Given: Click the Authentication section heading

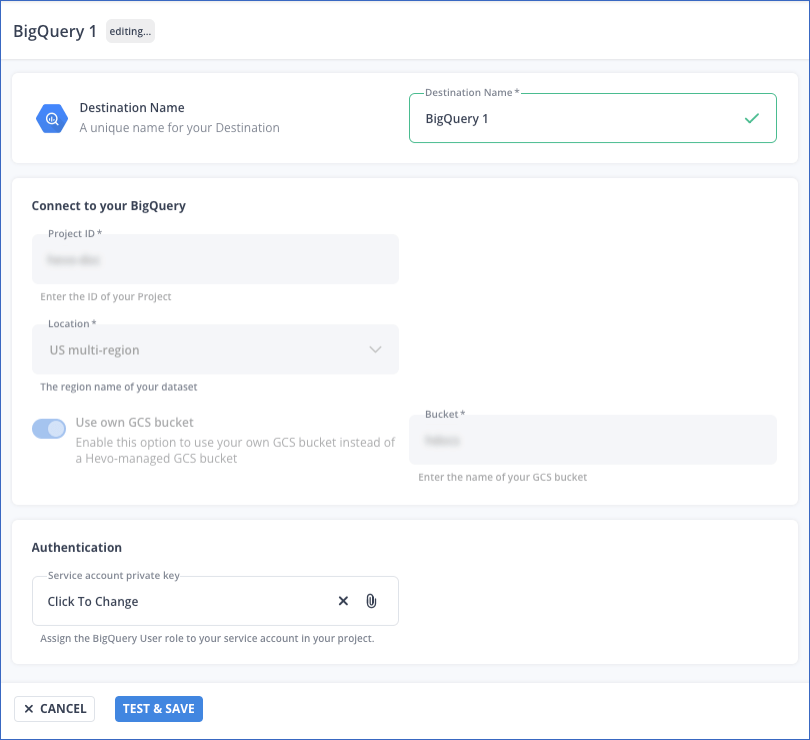Looking at the screenshot, I should coord(76,547).
